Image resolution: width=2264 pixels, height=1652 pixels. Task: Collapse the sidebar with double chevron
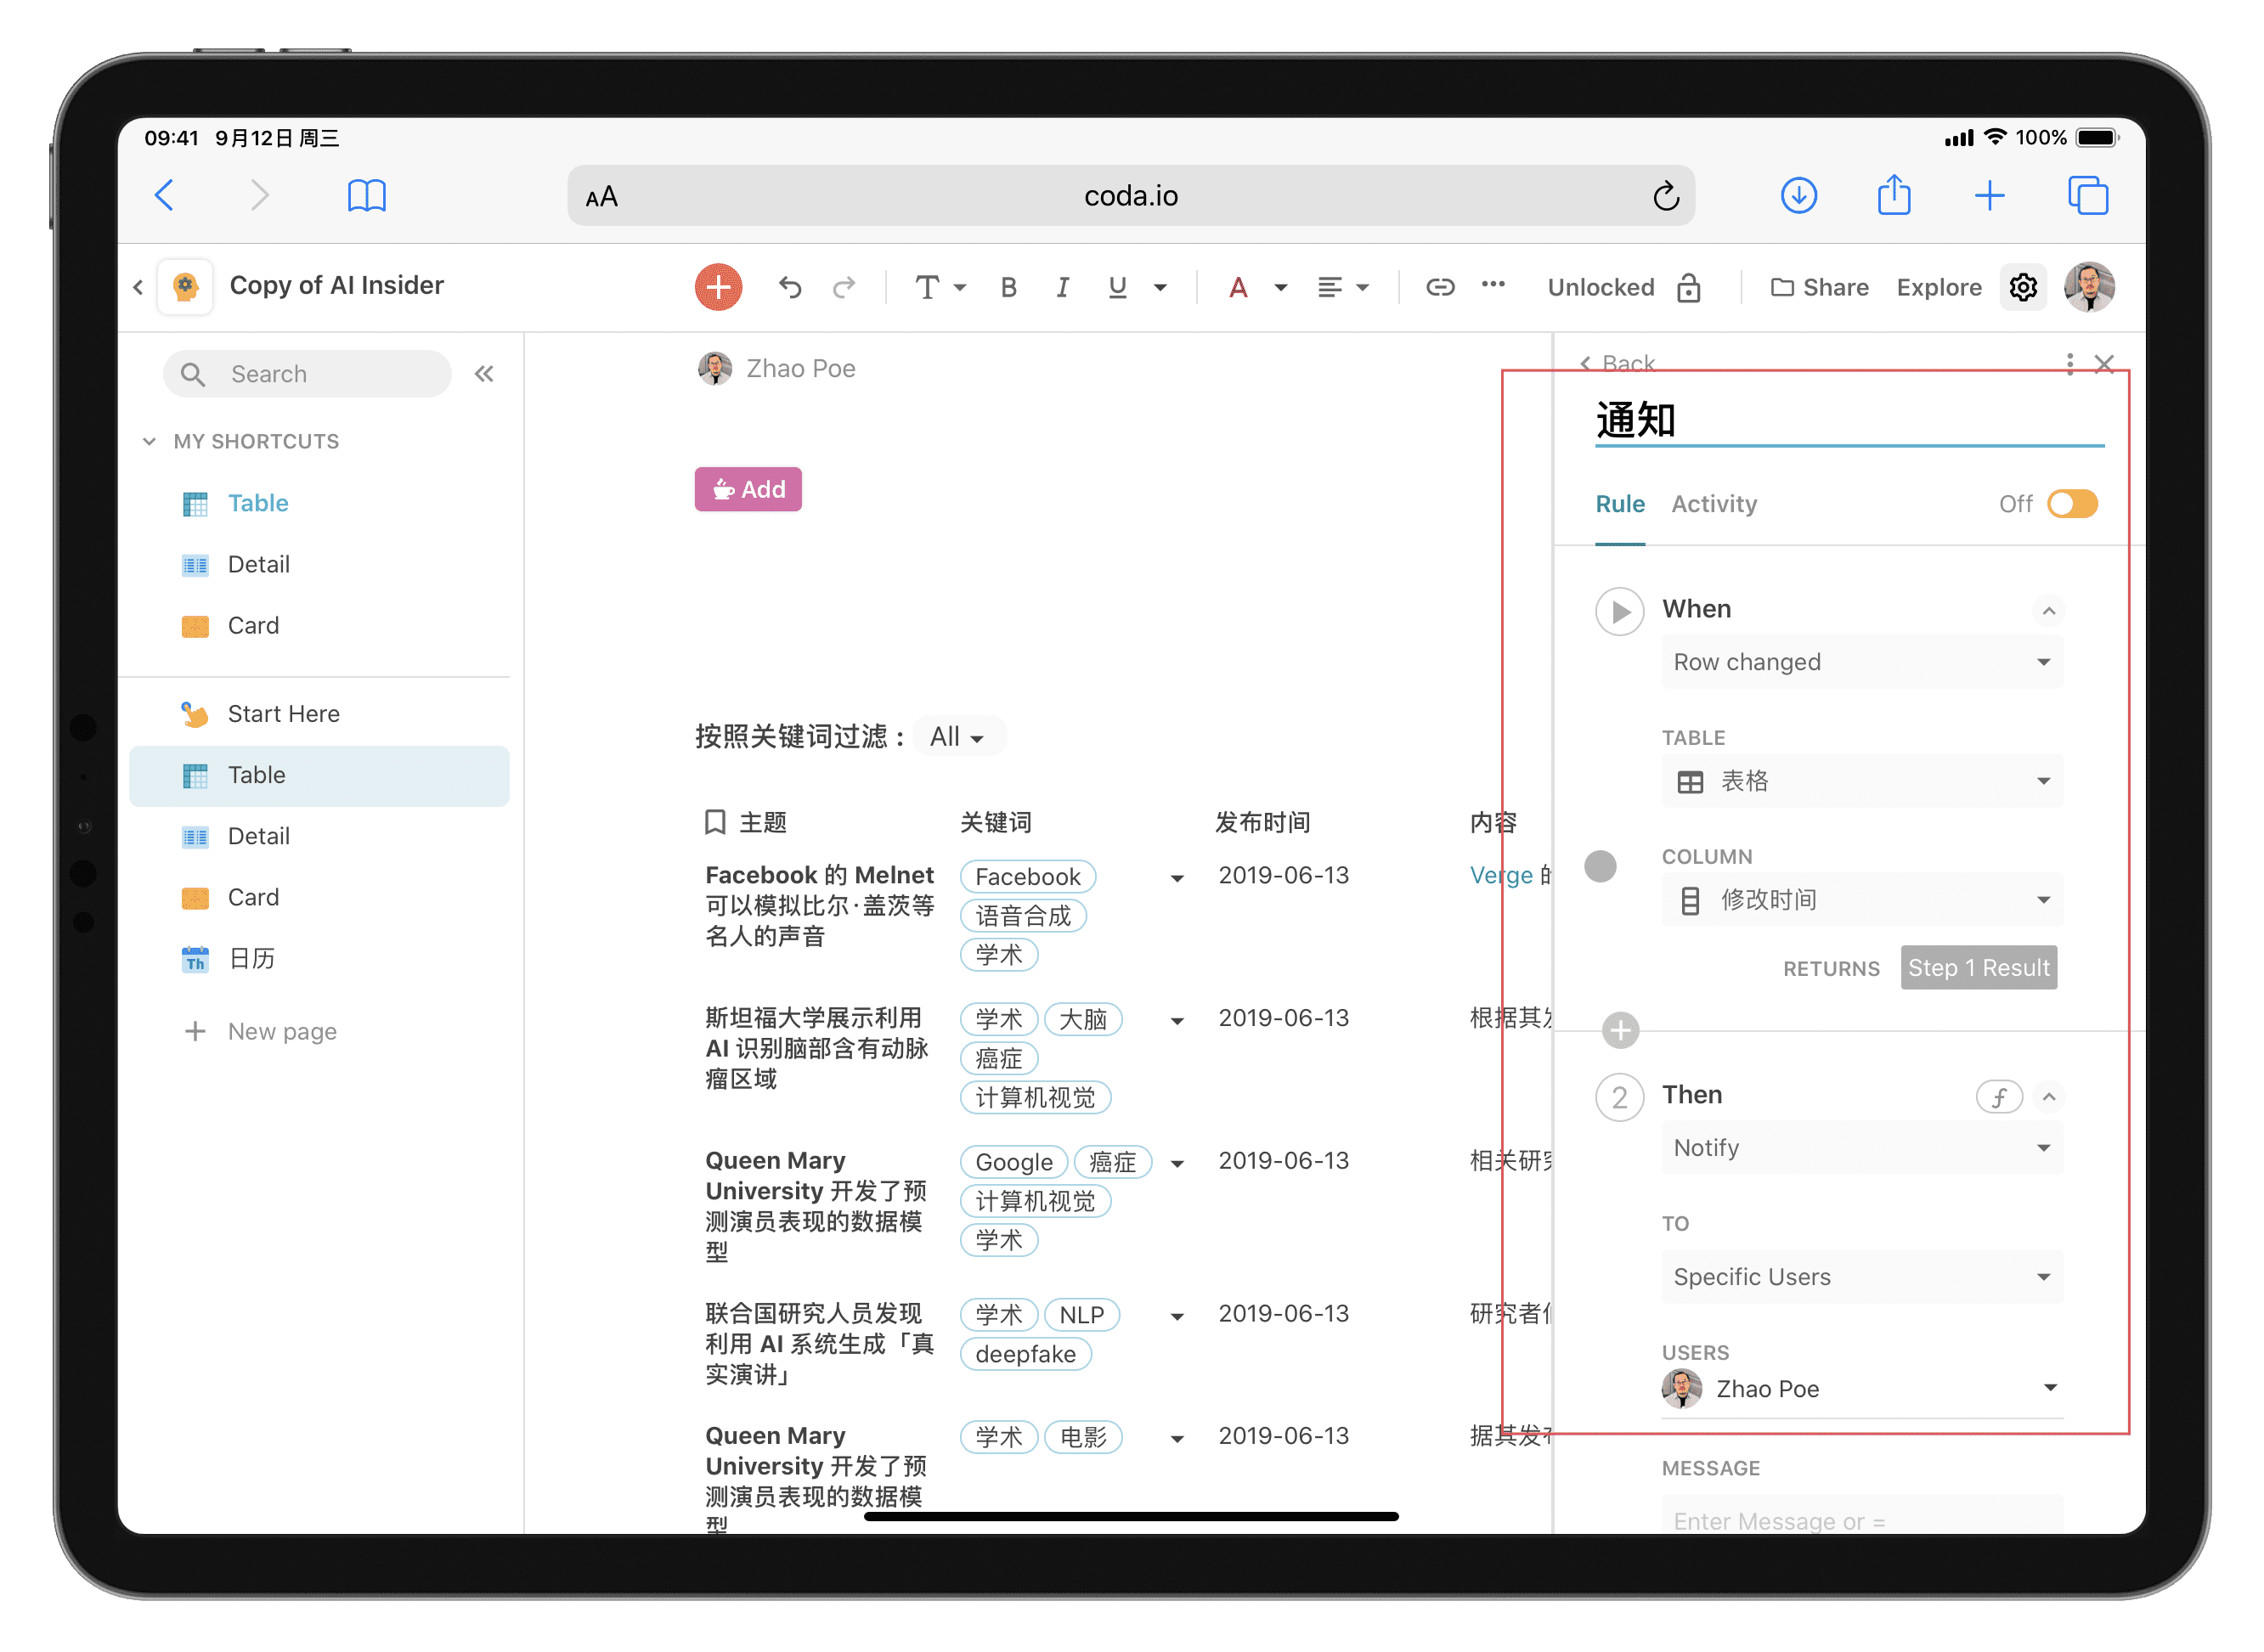[x=484, y=374]
